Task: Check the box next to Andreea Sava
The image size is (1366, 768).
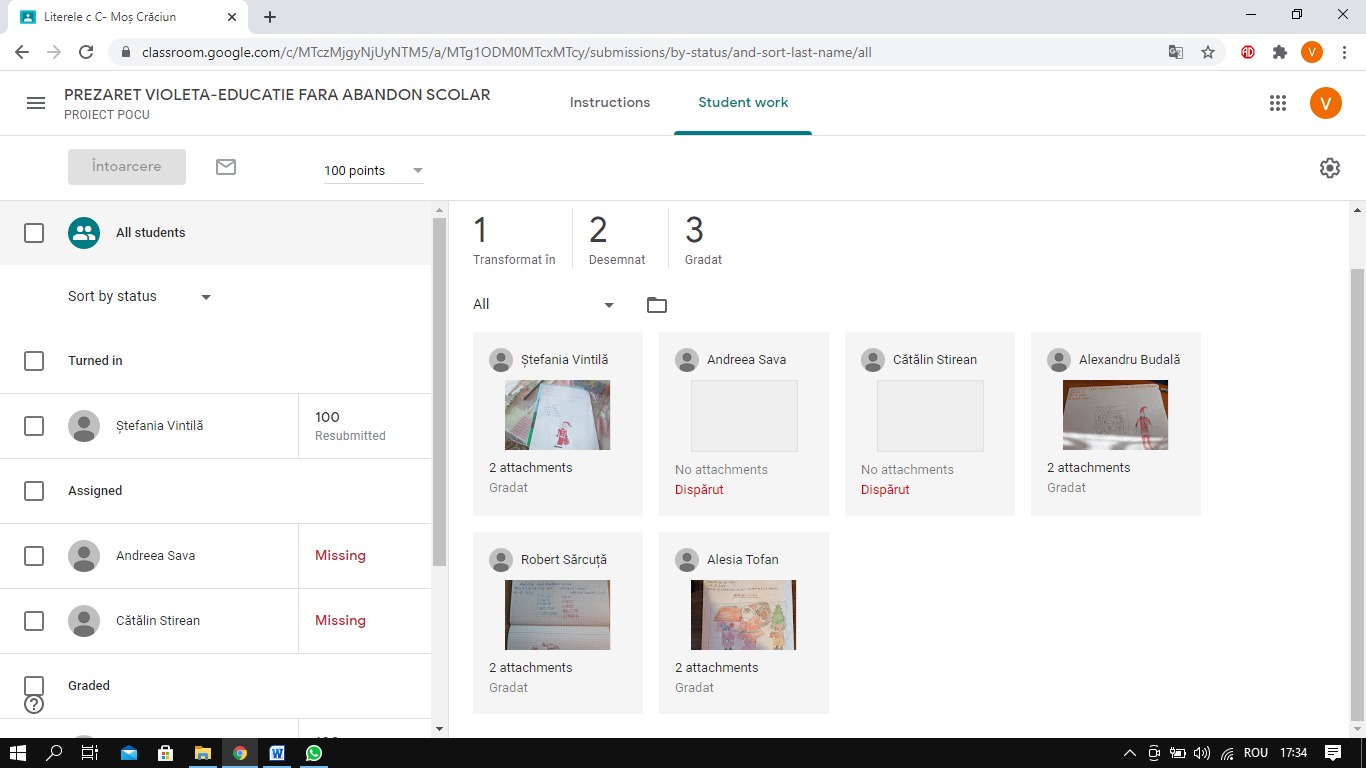Action: coord(34,556)
